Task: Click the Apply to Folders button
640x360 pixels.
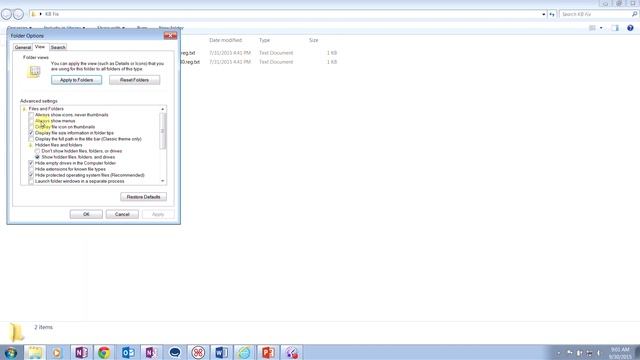Action: coord(77,80)
